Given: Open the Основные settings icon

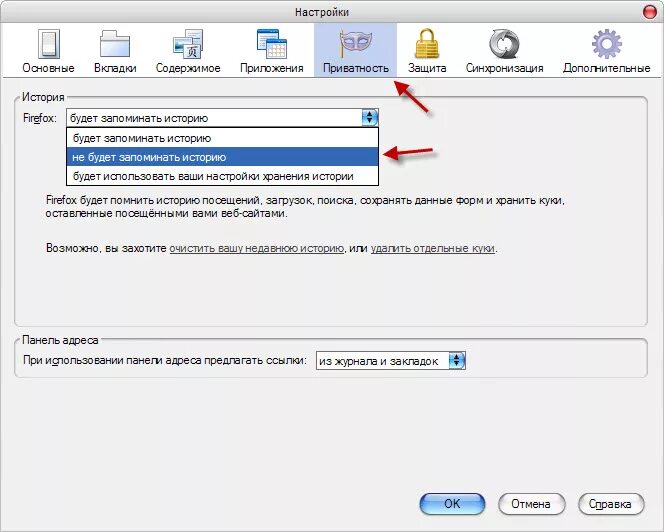Looking at the screenshot, I should tap(49, 44).
